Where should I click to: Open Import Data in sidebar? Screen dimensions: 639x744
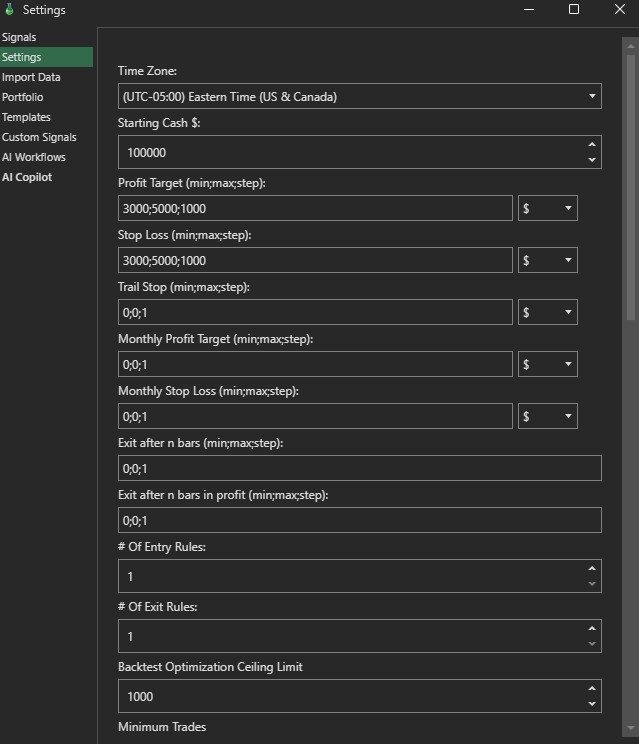tap(31, 77)
